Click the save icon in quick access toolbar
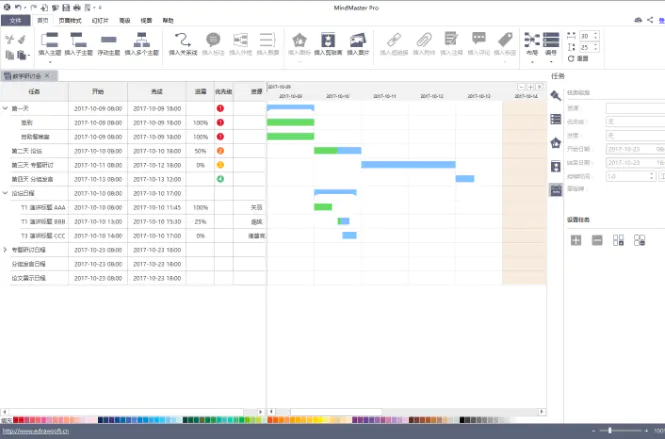The width and height of the screenshot is (665, 439). pos(66,7)
